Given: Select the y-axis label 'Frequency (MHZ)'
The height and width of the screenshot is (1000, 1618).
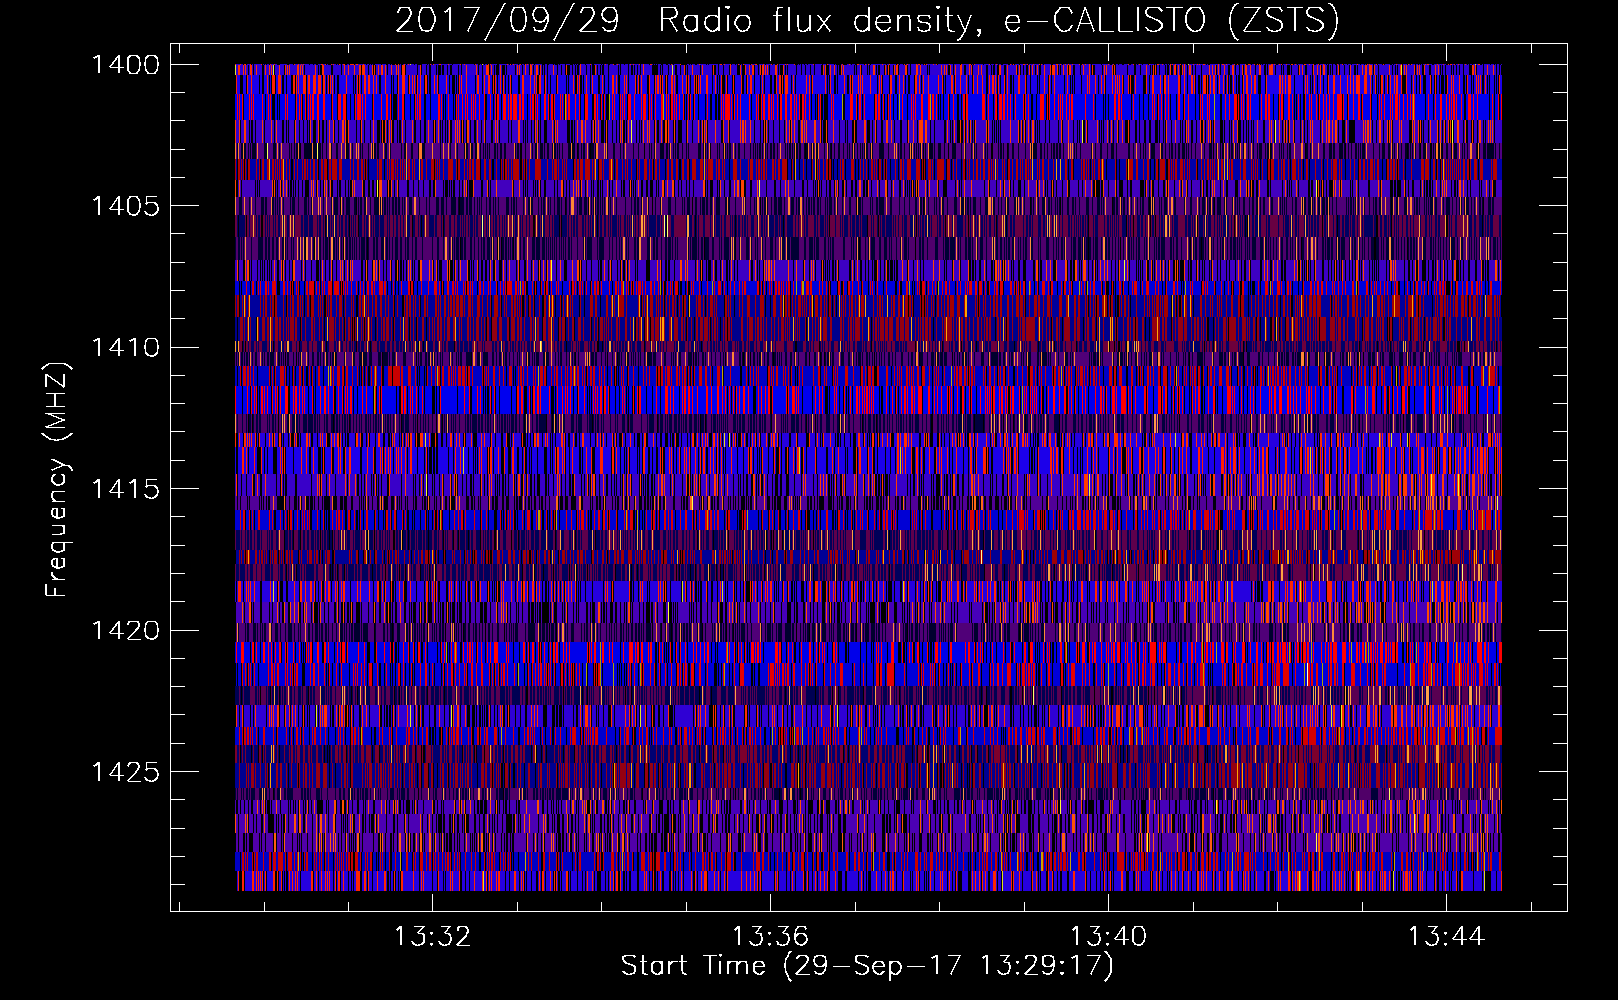Looking at the screenshot, I should pyautogui.click(x=57, y=480).
